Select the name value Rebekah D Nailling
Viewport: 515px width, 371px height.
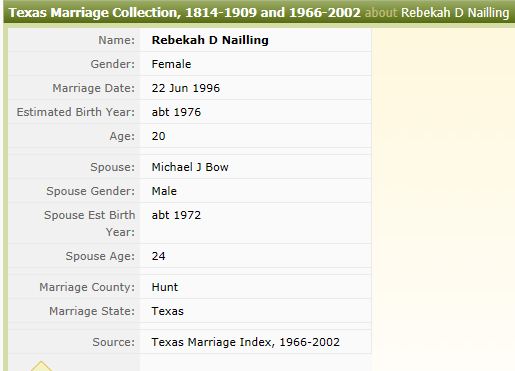pos(210,40)
